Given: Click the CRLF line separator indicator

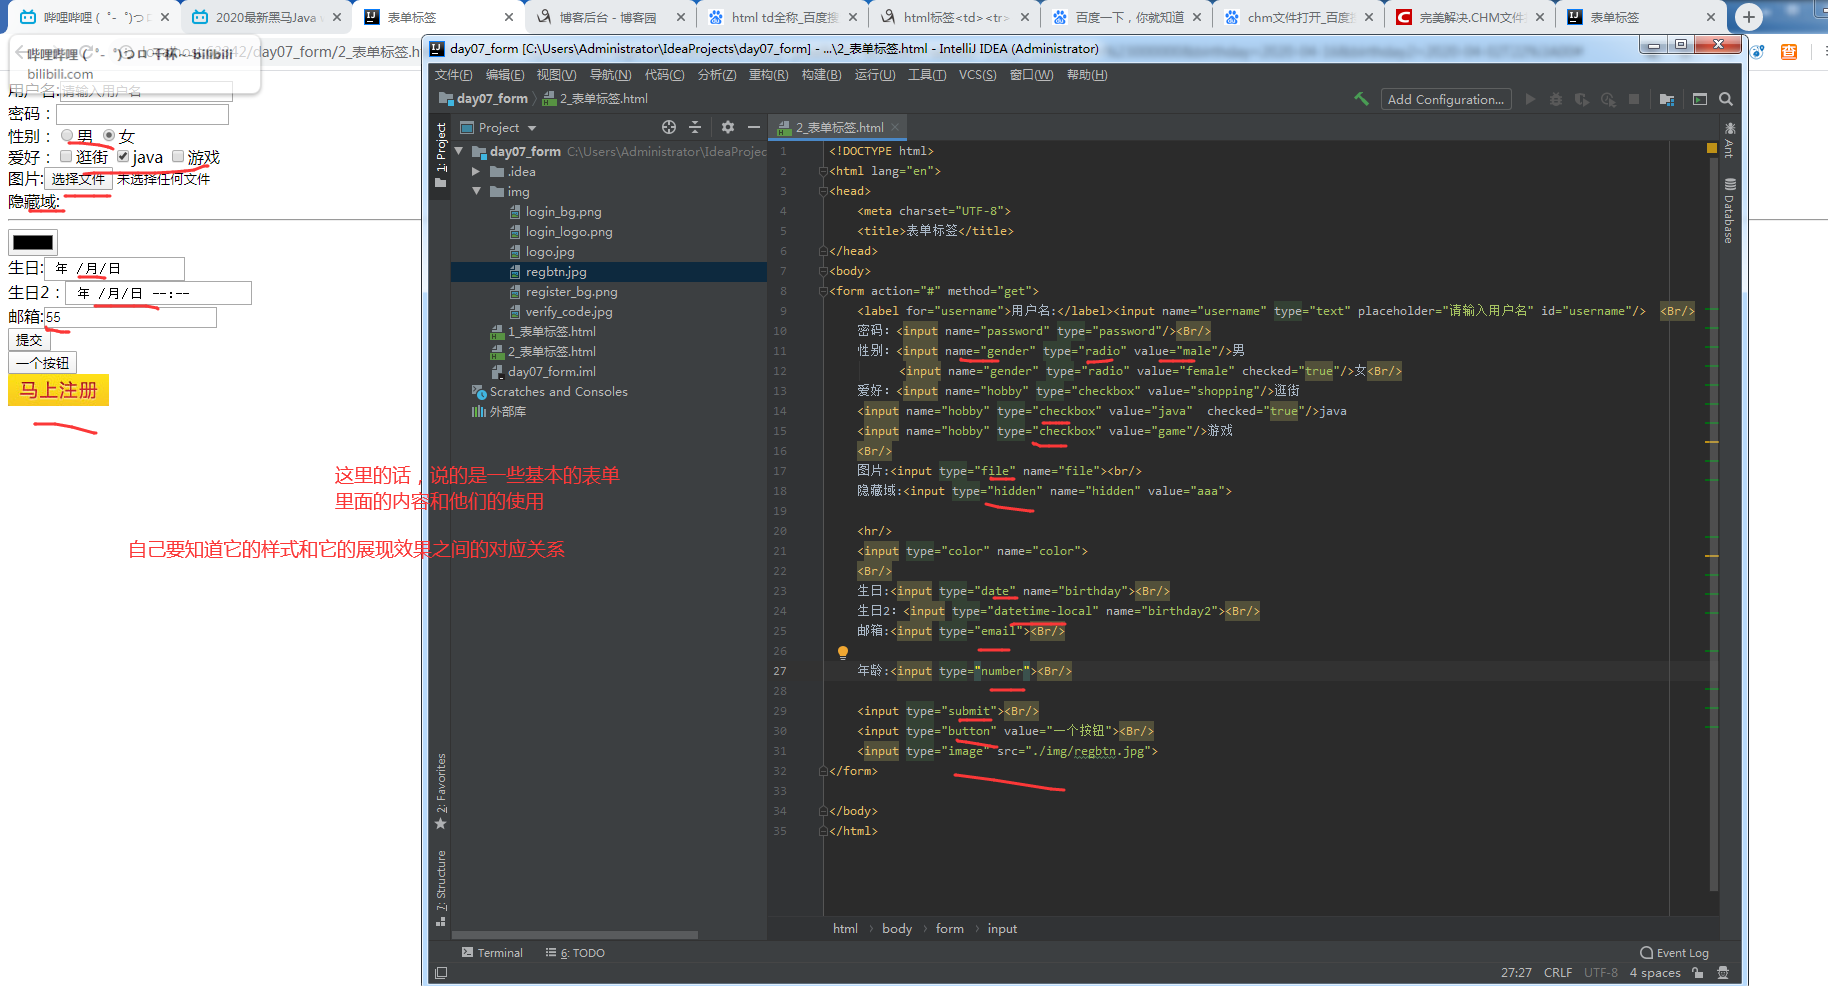Looking at the screenshot, I should pos(1557,973).
